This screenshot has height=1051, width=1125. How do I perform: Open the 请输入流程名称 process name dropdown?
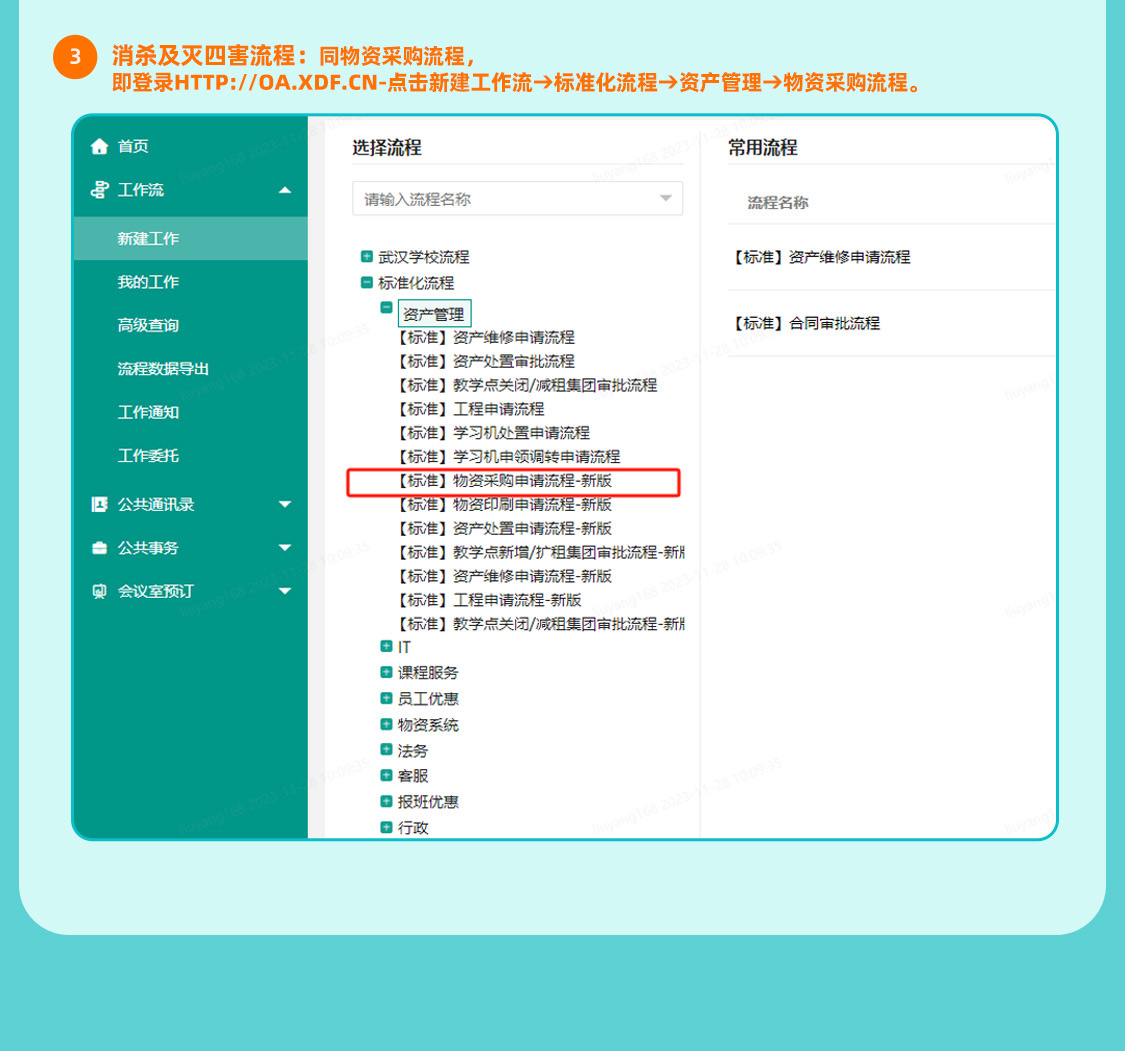pyautogui.click(x=665, y=199)
